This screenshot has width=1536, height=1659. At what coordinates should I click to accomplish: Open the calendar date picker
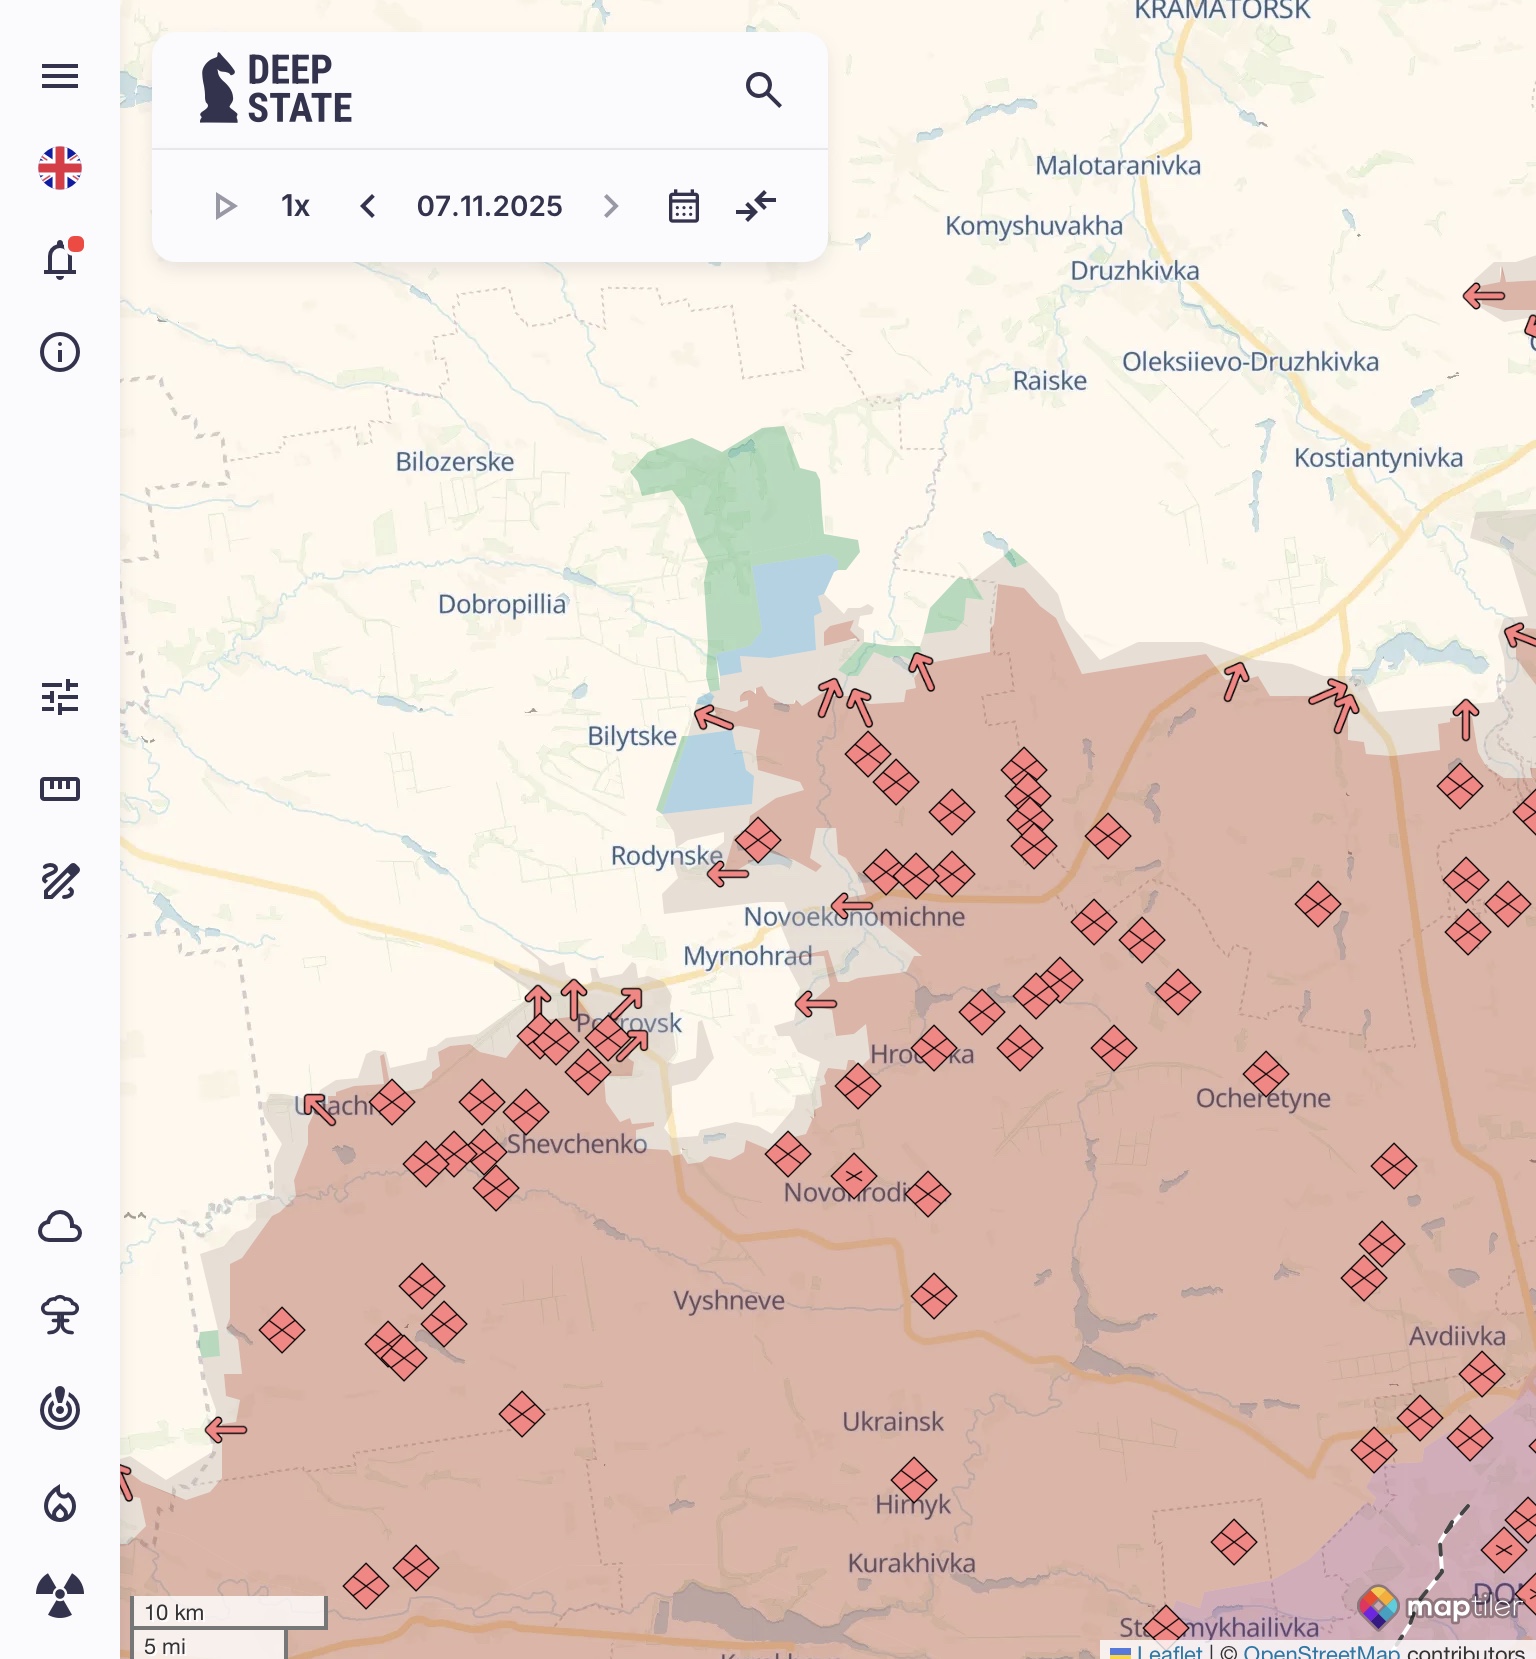click(x=684, y=206)
